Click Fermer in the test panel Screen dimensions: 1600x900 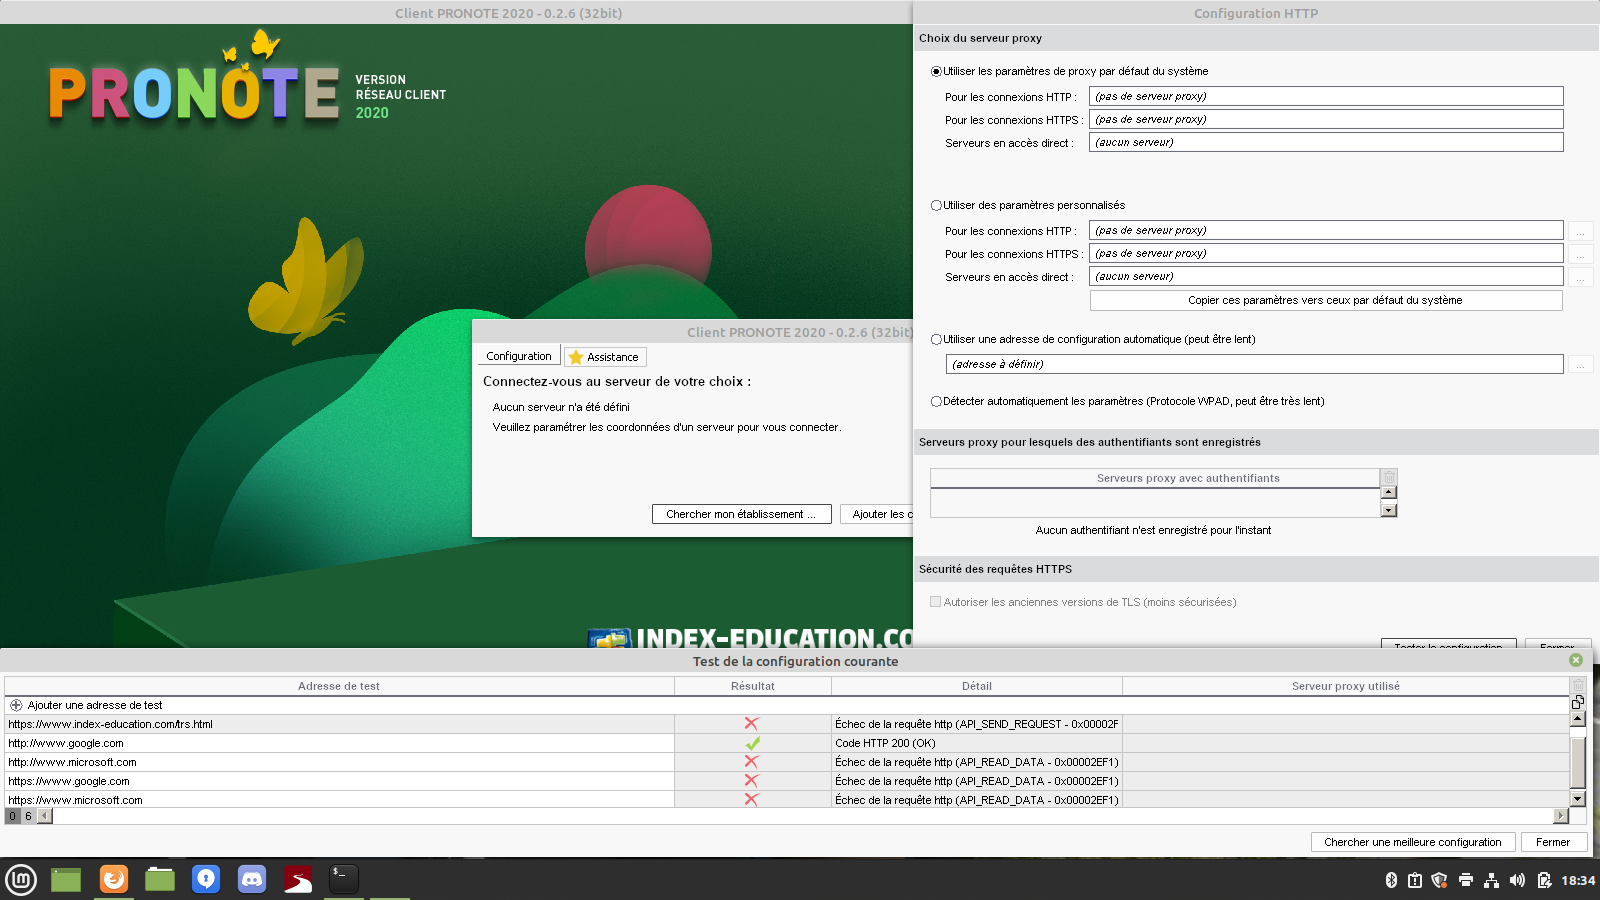click(x=1553, y=842)
